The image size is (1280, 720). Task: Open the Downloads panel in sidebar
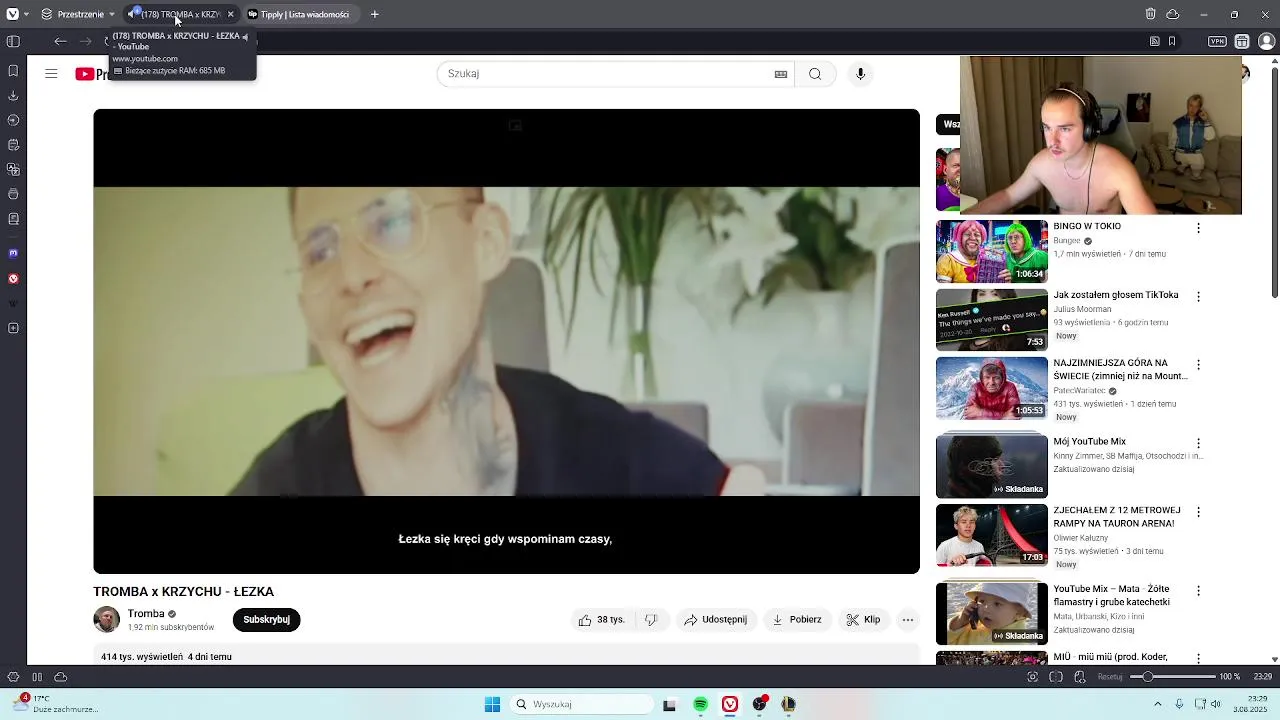tap(13, 95)
